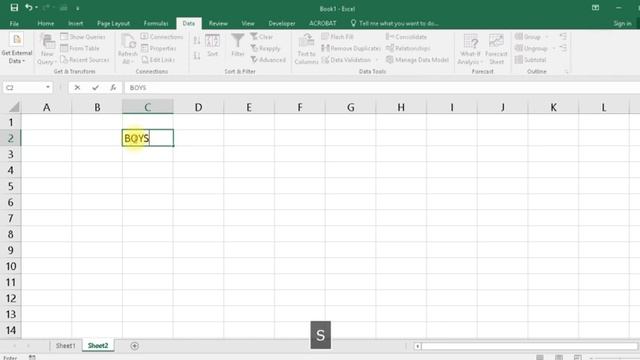Click Sign in
This screenshot has width=640, height=360.
(x=622, y=23)
